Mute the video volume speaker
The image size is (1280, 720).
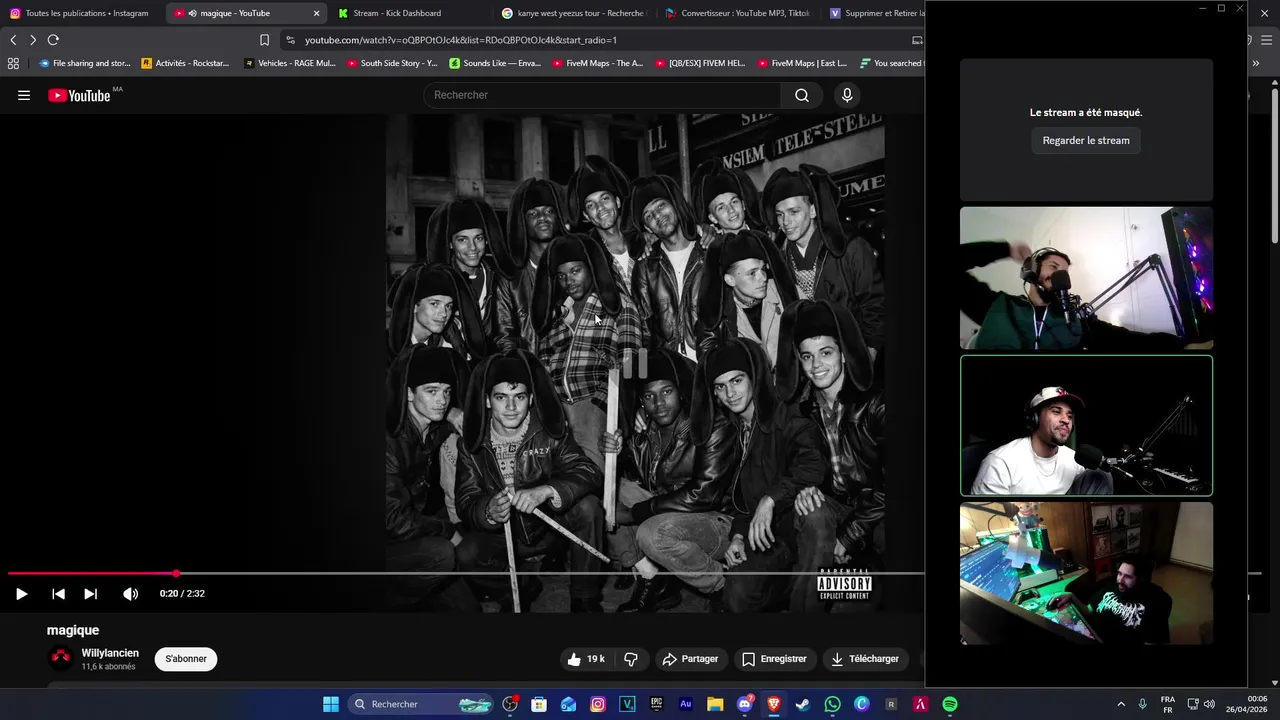130,594
